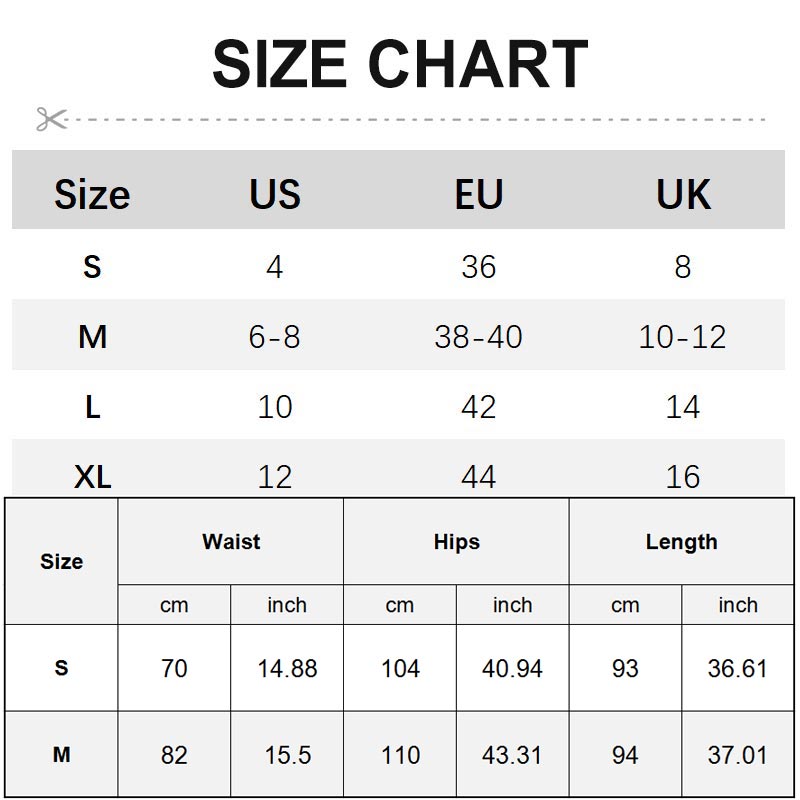Click the length cm value 93
This screenshot has width=800, height=800.
625,668
